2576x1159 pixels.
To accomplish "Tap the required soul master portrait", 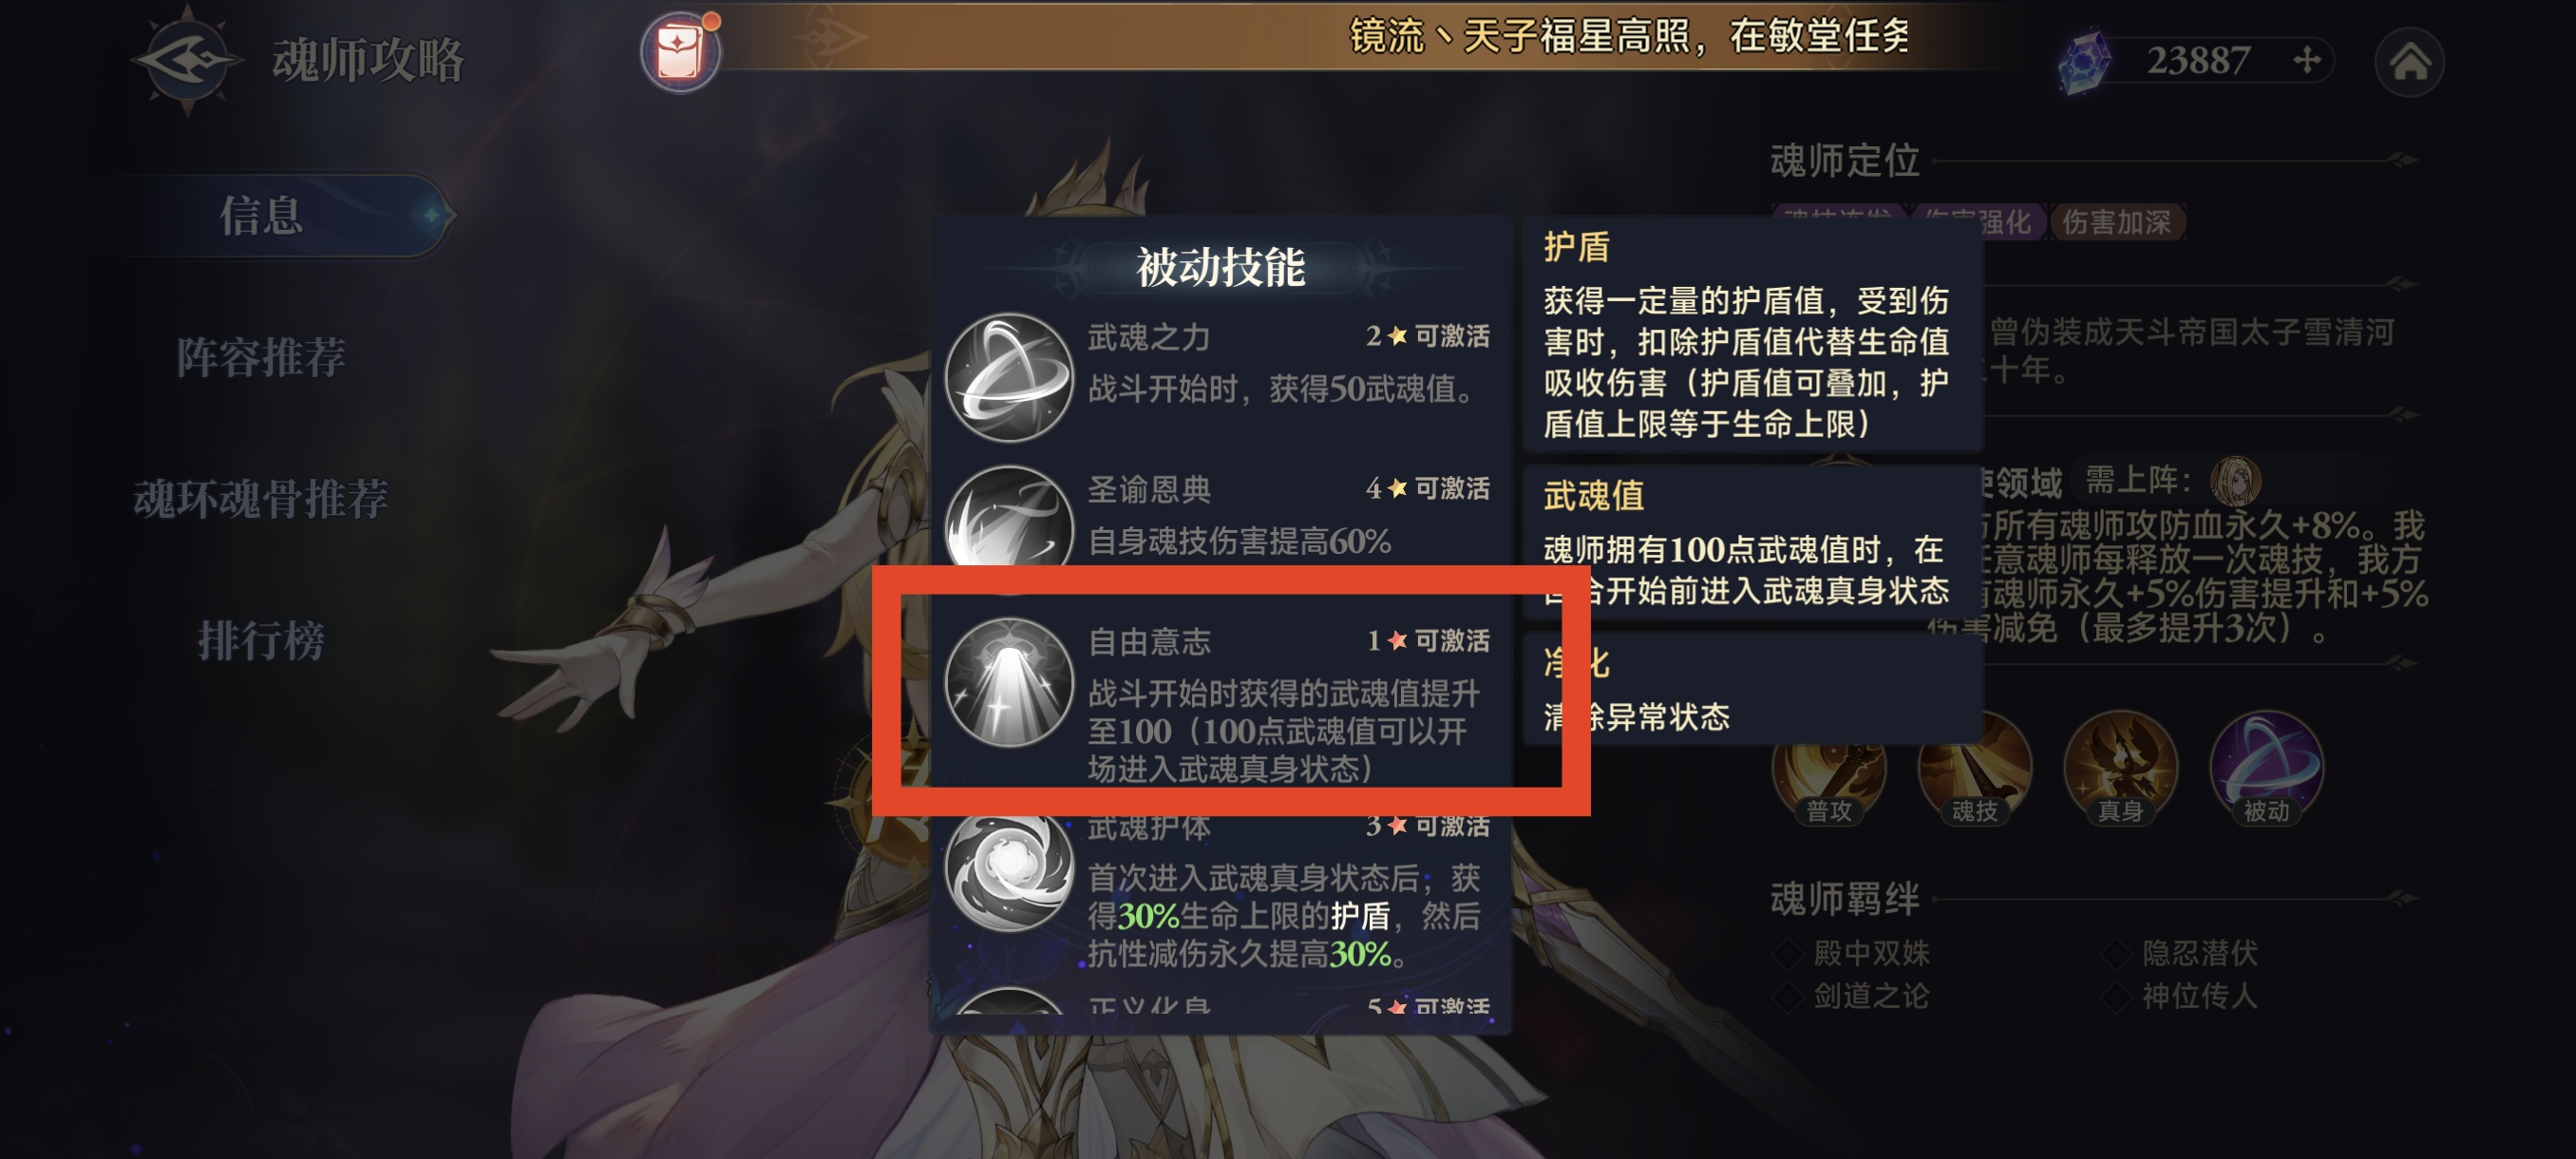I will (2235, 482).
